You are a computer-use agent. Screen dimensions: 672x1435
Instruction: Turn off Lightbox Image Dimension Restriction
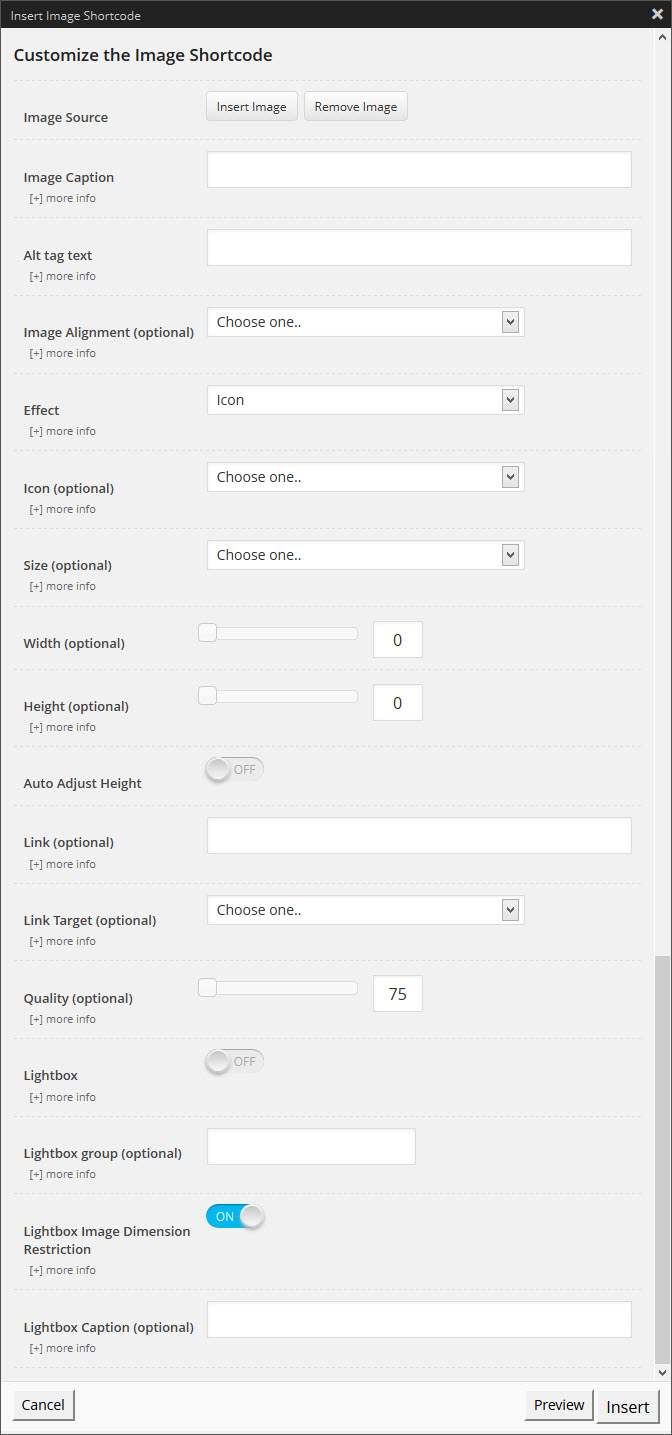(x=235, y=1216)
